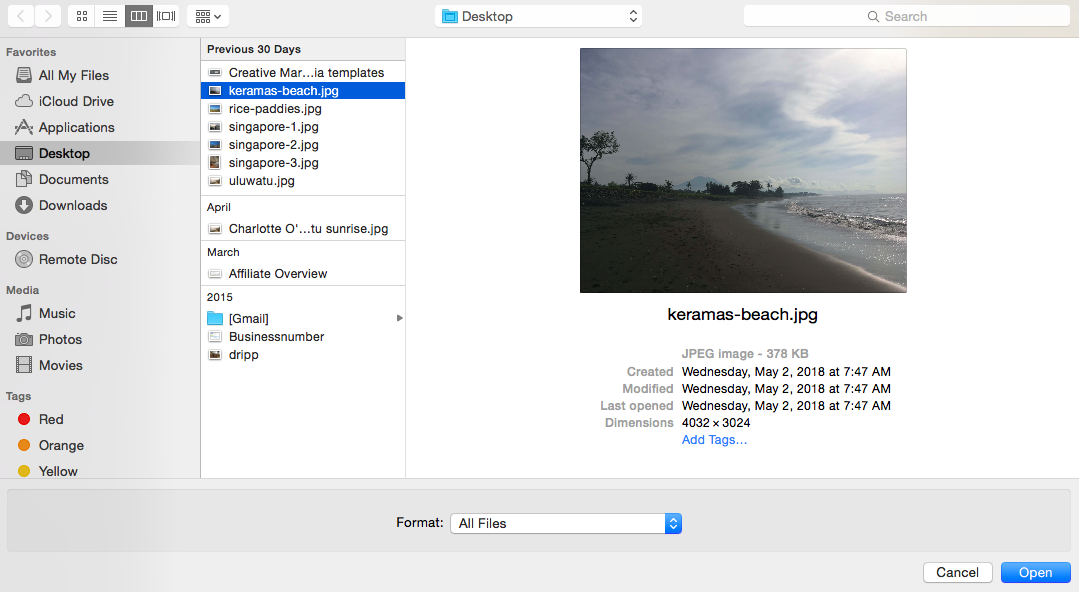Select singapore-3.jpg file
1079x592 pixels.
click(303, 162)
